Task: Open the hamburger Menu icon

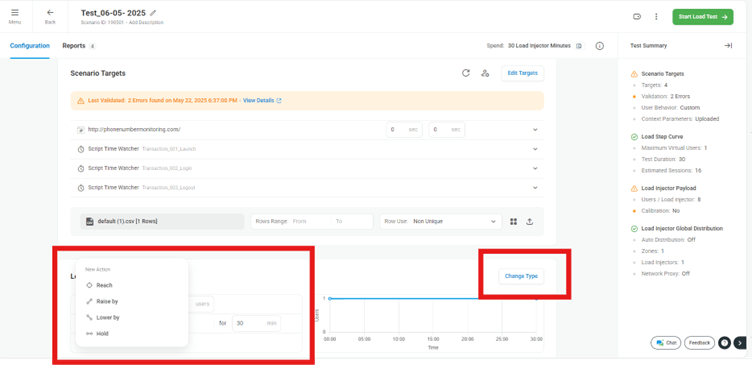Action: pyautogui.click(x=15, y=13)
